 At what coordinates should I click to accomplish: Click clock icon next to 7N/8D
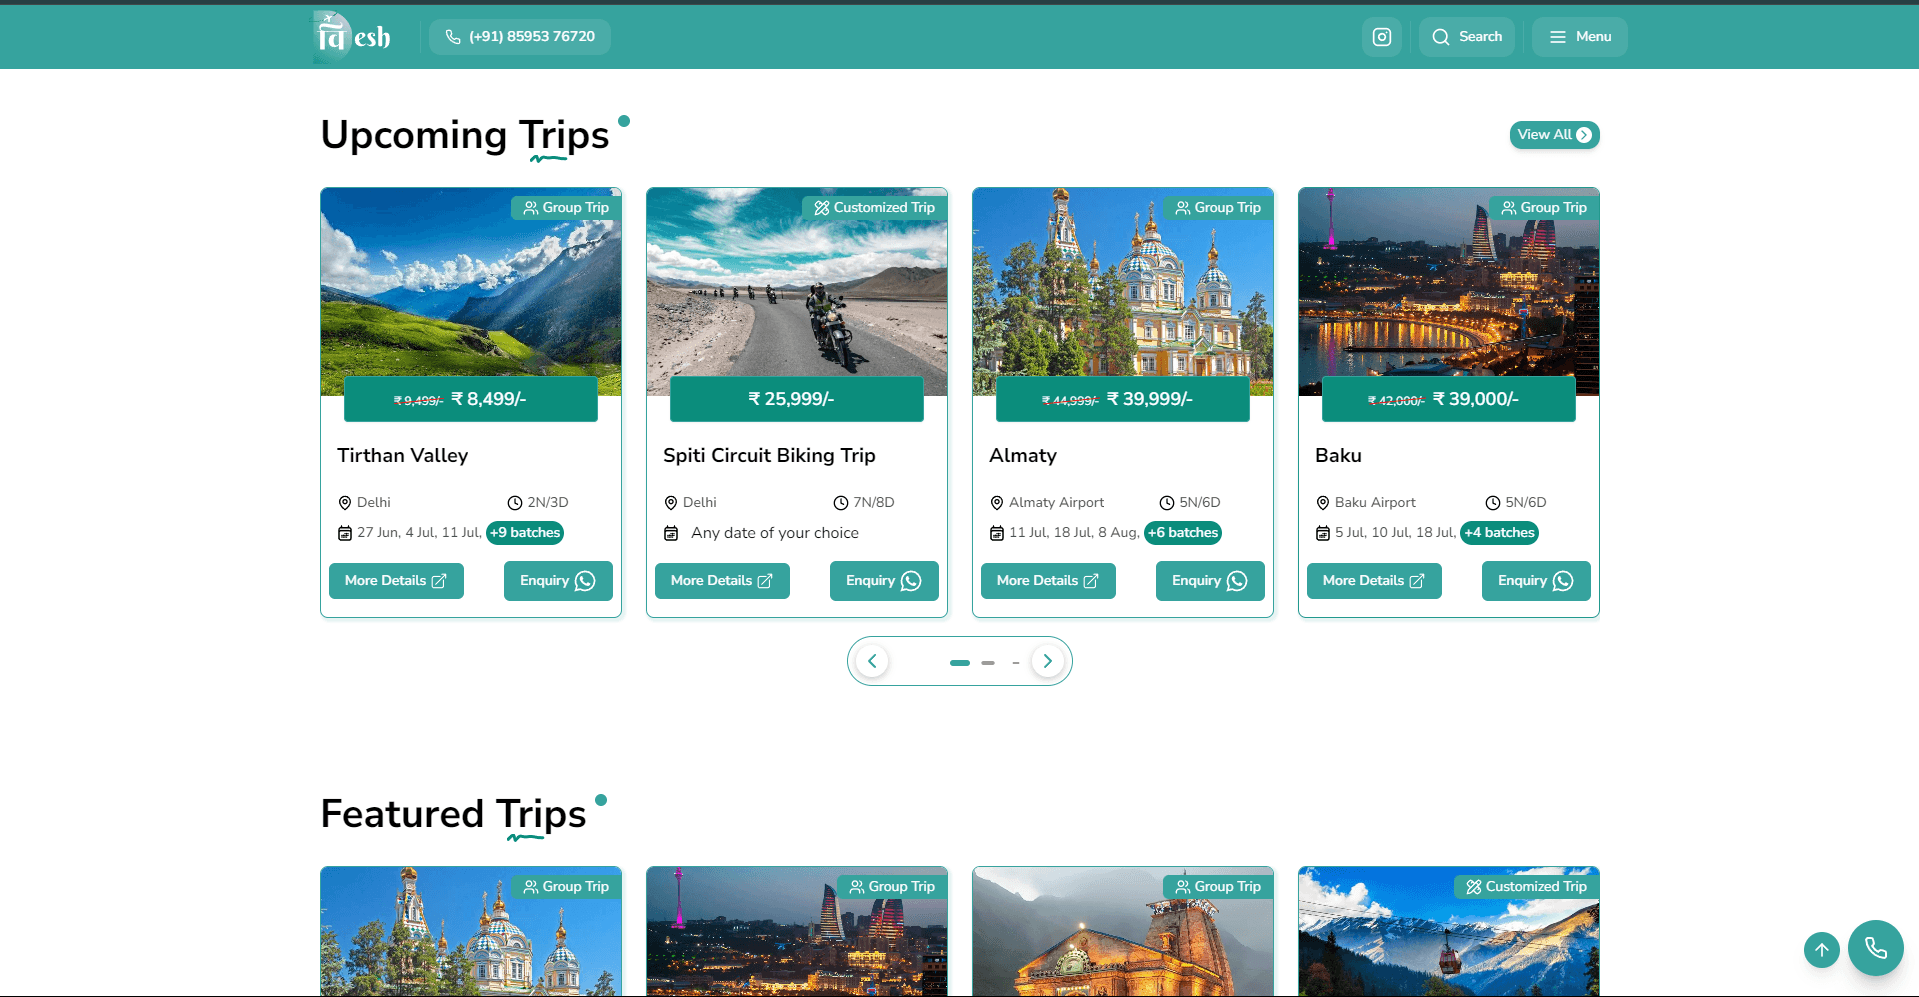pos(841,503)
